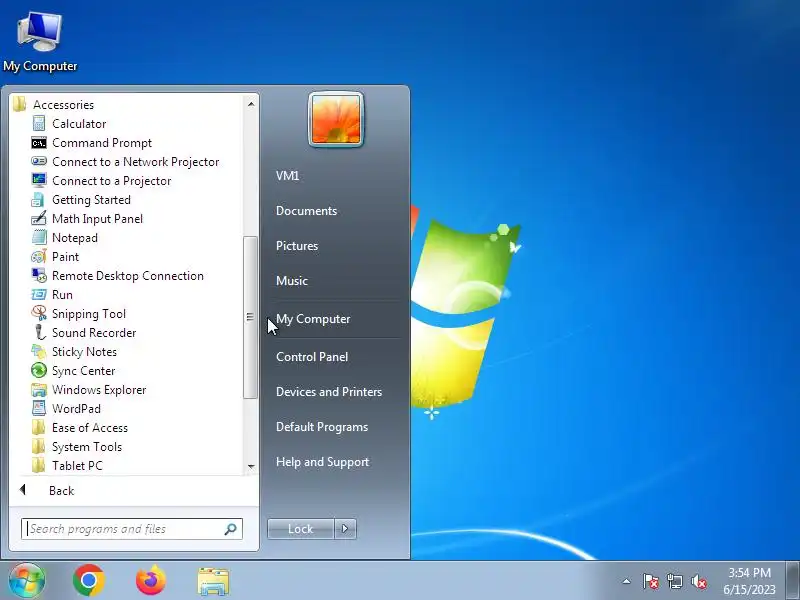Screen dimensions: 800x600
Task: Open Control Panel
Action: (312, 357)
